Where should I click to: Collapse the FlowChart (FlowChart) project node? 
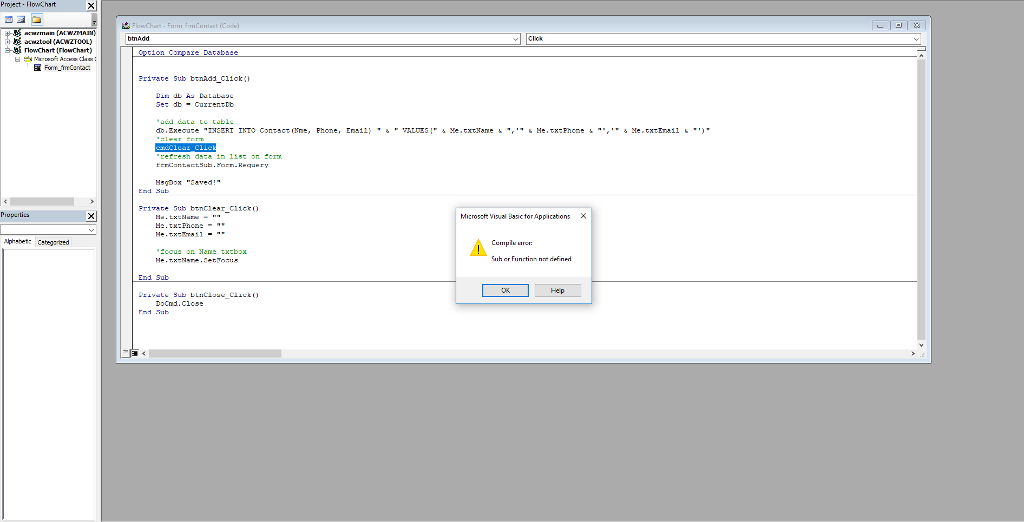coord(8,50)
